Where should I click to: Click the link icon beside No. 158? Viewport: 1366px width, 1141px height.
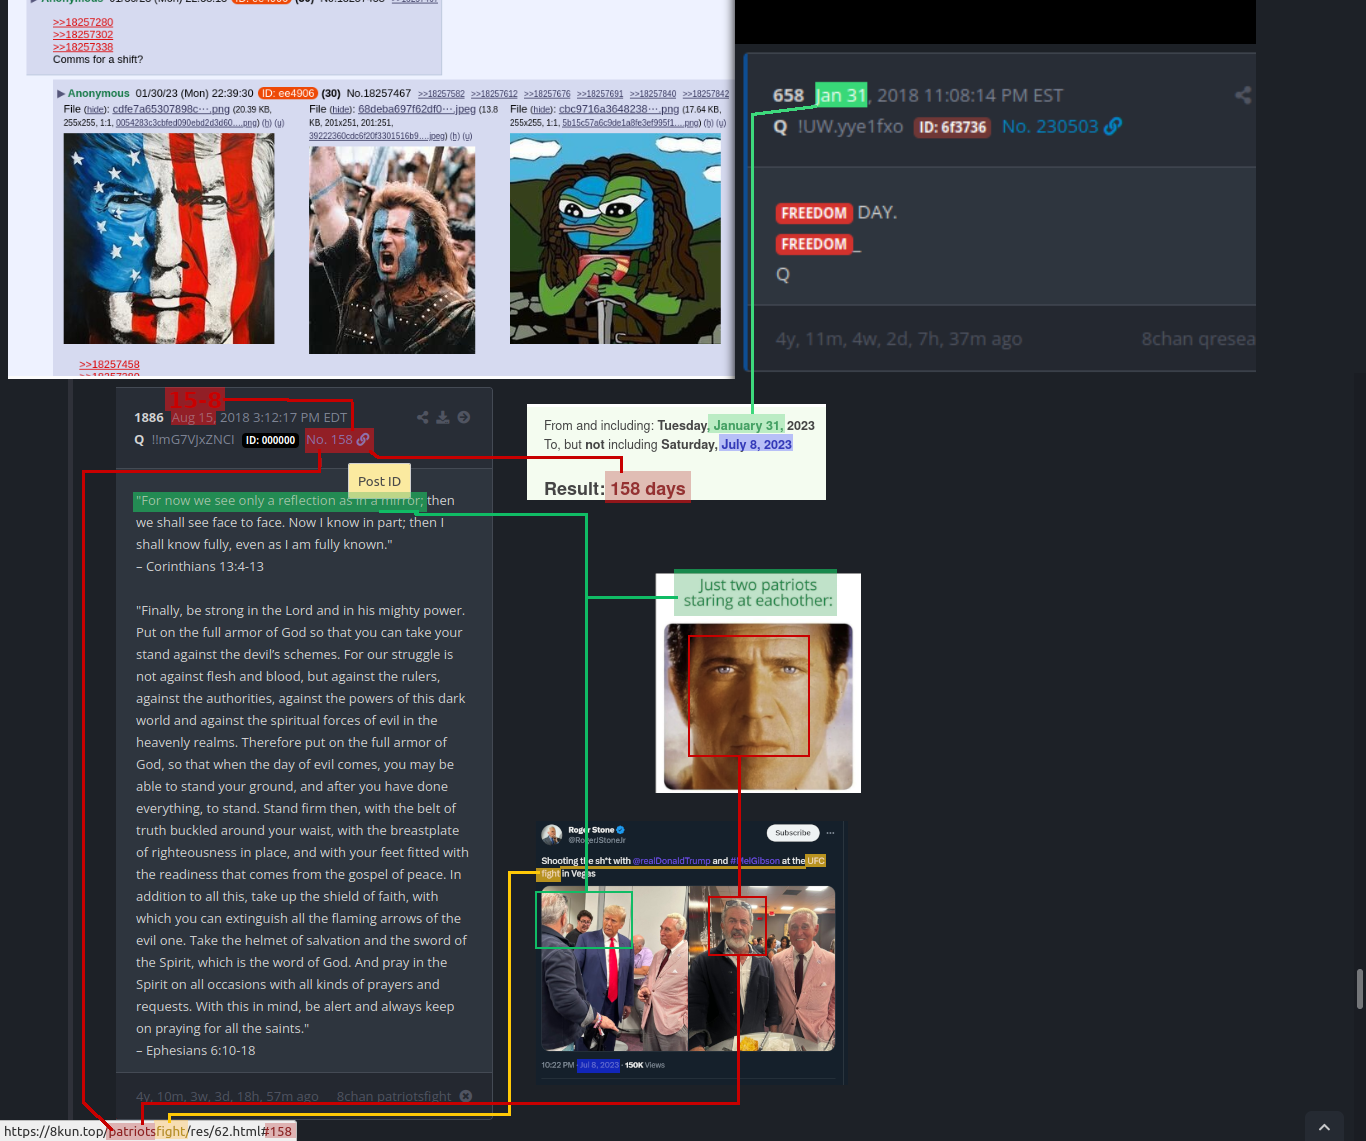364,439
